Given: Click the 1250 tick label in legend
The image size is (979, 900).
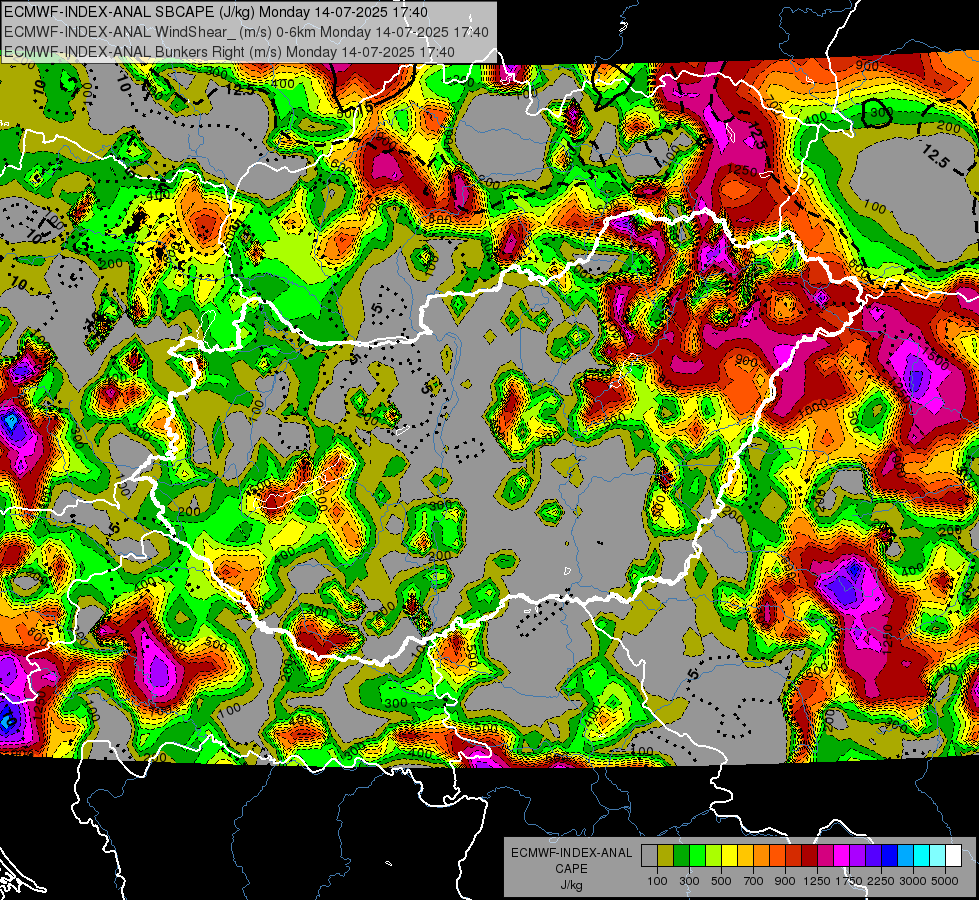Looking at the screenshot, I should point(817,881).
